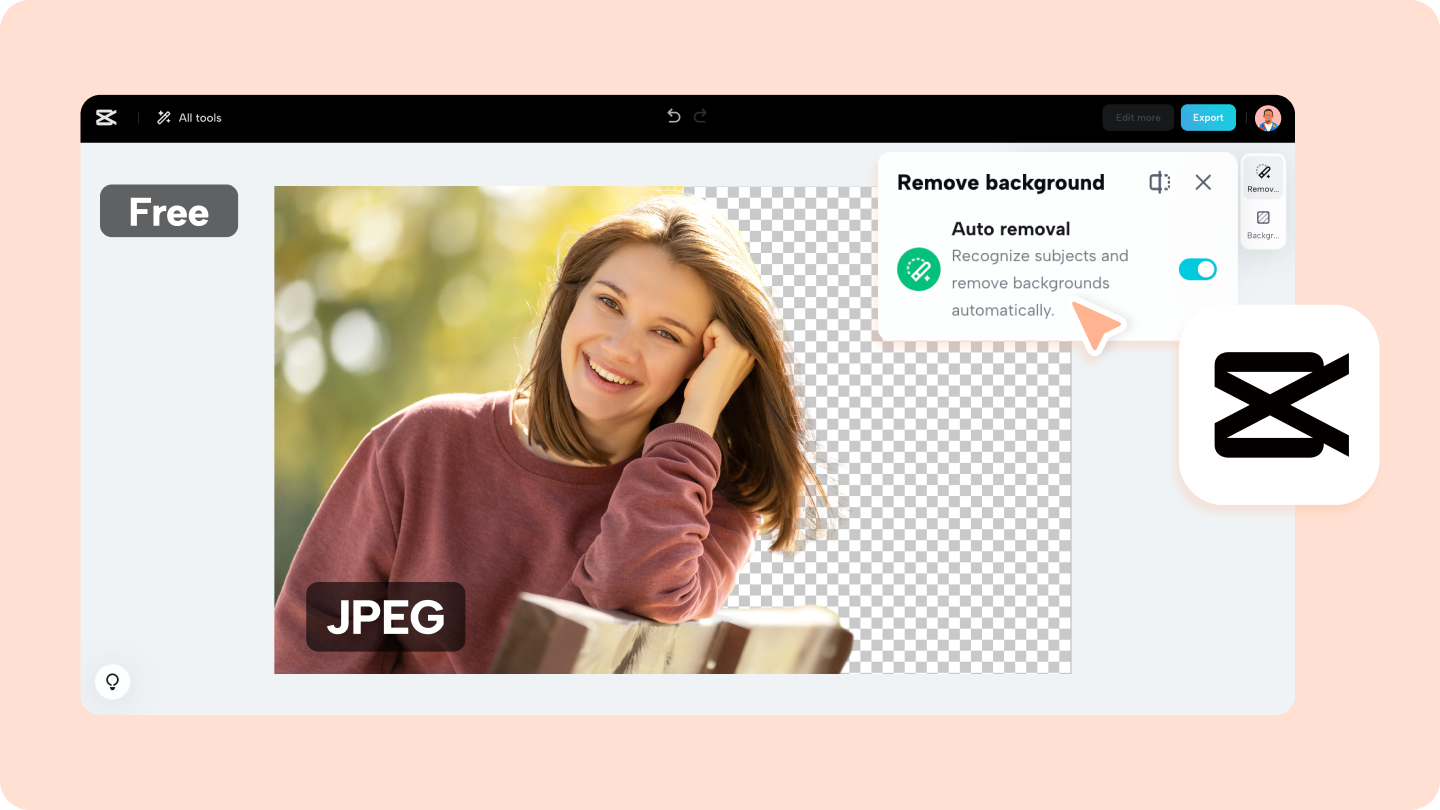Redo the last action
Screen dimensions: 1440x810
[x=699, y=116]
